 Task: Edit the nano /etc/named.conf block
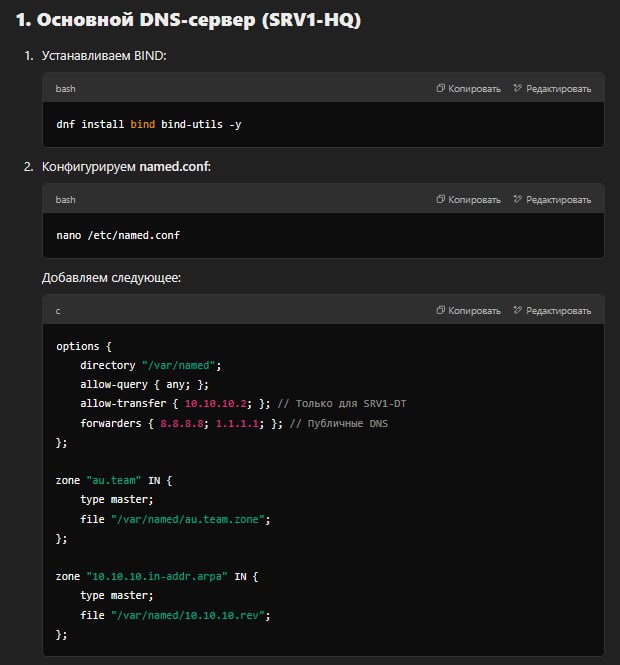(552, 200)
